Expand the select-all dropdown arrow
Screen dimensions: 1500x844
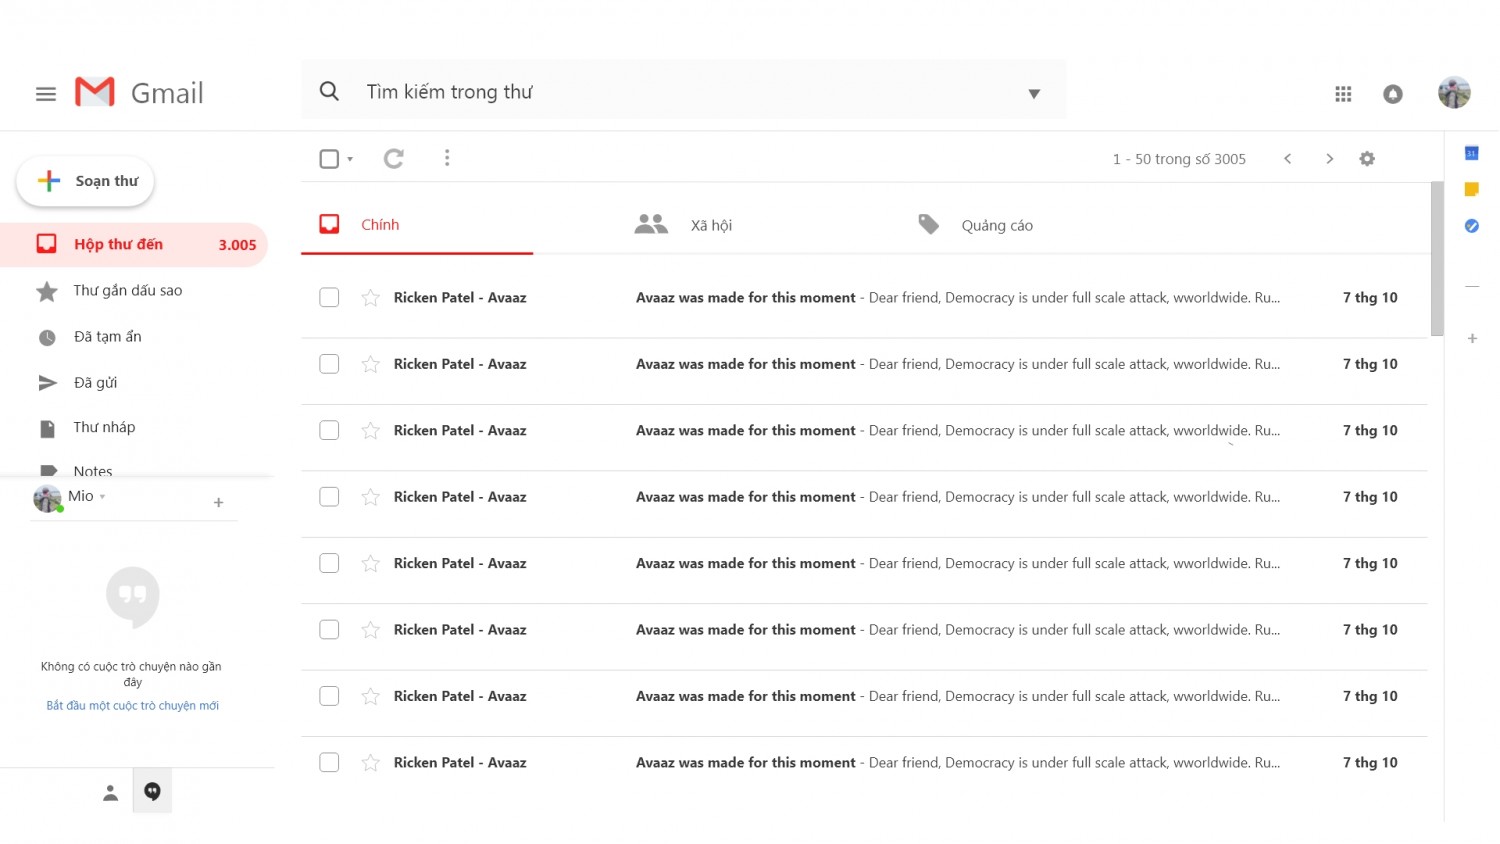coord(350,159)
